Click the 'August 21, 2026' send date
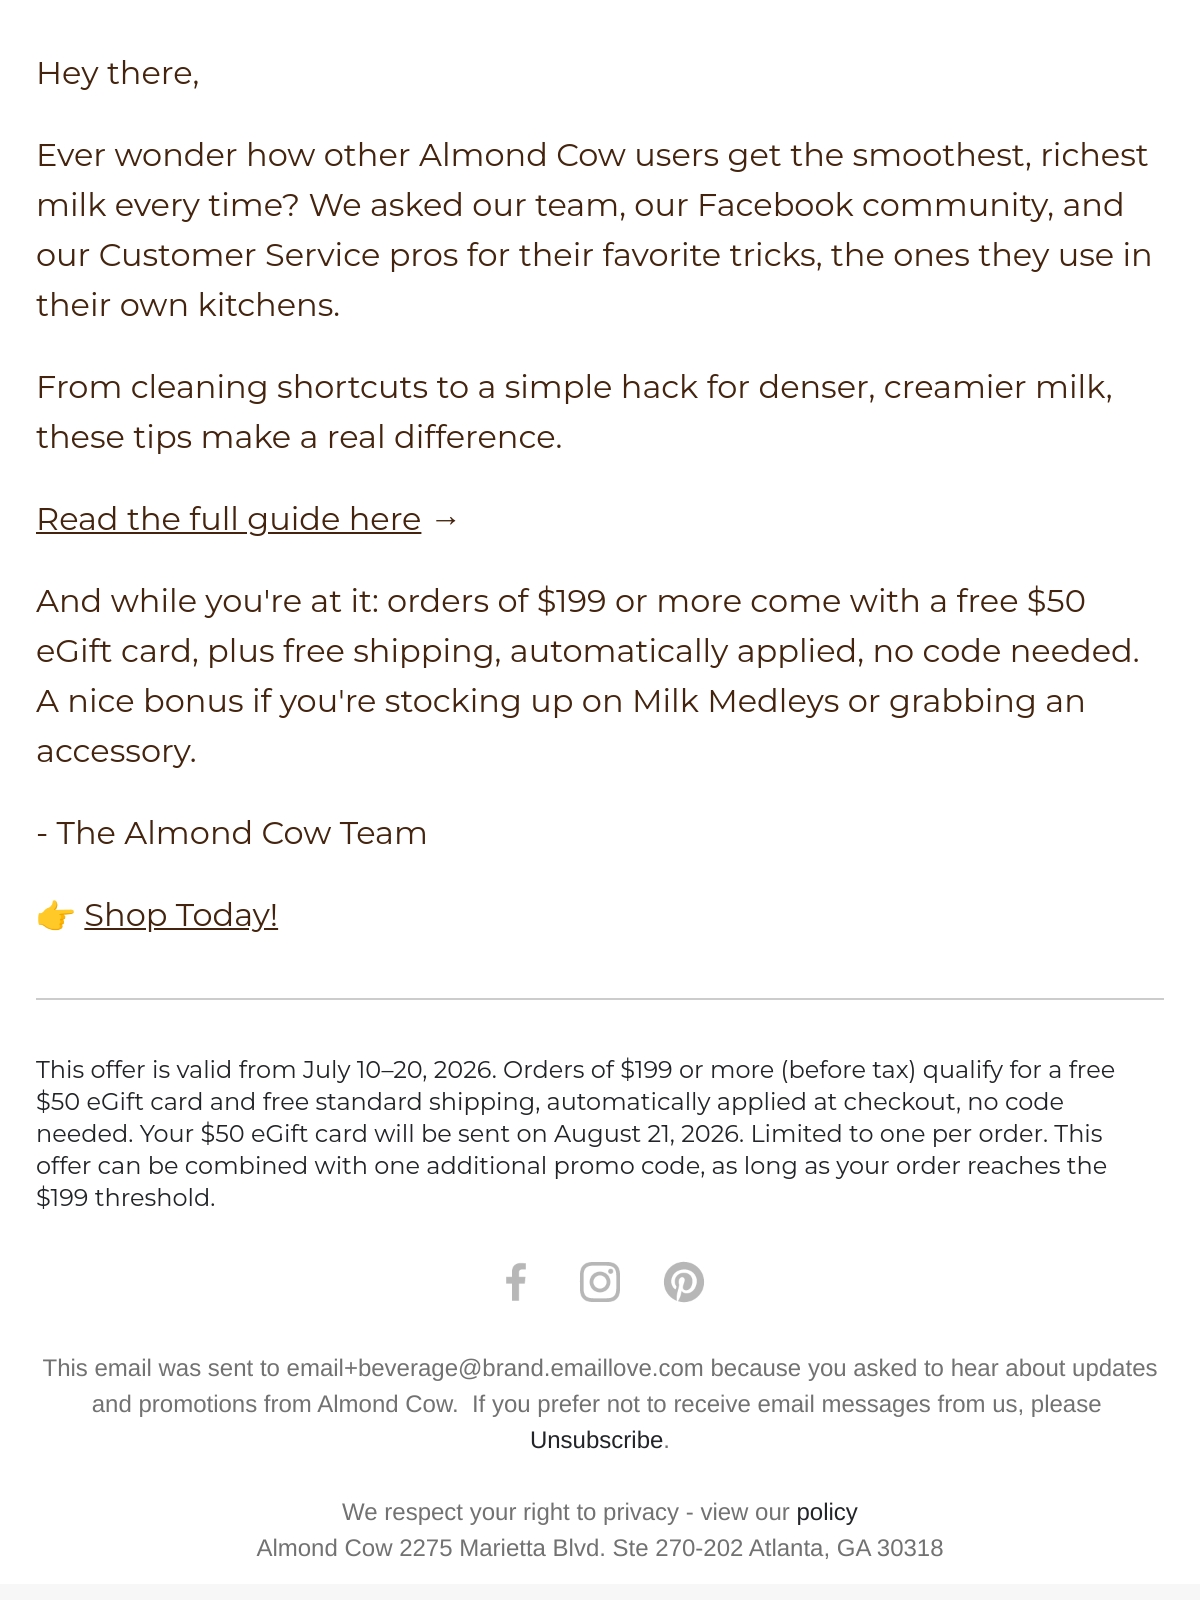The image size is (1200, 1600). click(x=648, y=1134)
